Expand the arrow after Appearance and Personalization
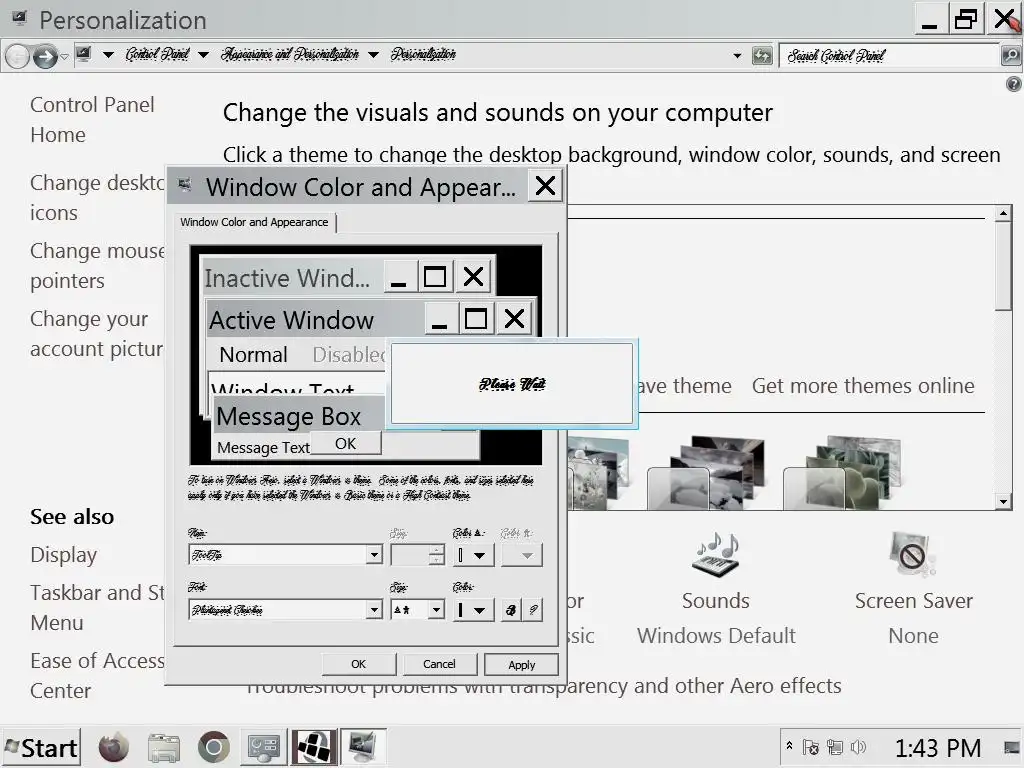This screenshot has height=768, width=1024. coord(373,55)
